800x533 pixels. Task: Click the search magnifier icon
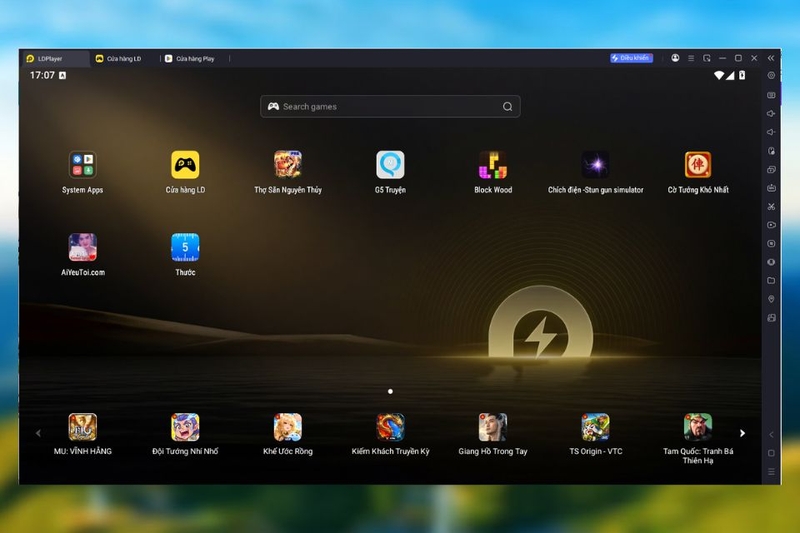click(507, 107)
